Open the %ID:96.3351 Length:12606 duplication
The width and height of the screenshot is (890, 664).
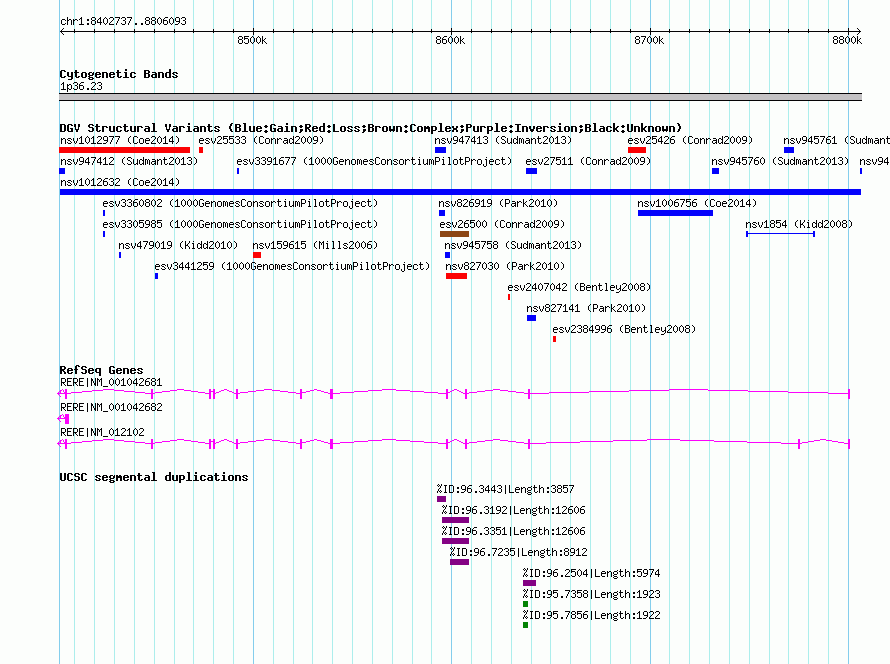click(514, 531)
